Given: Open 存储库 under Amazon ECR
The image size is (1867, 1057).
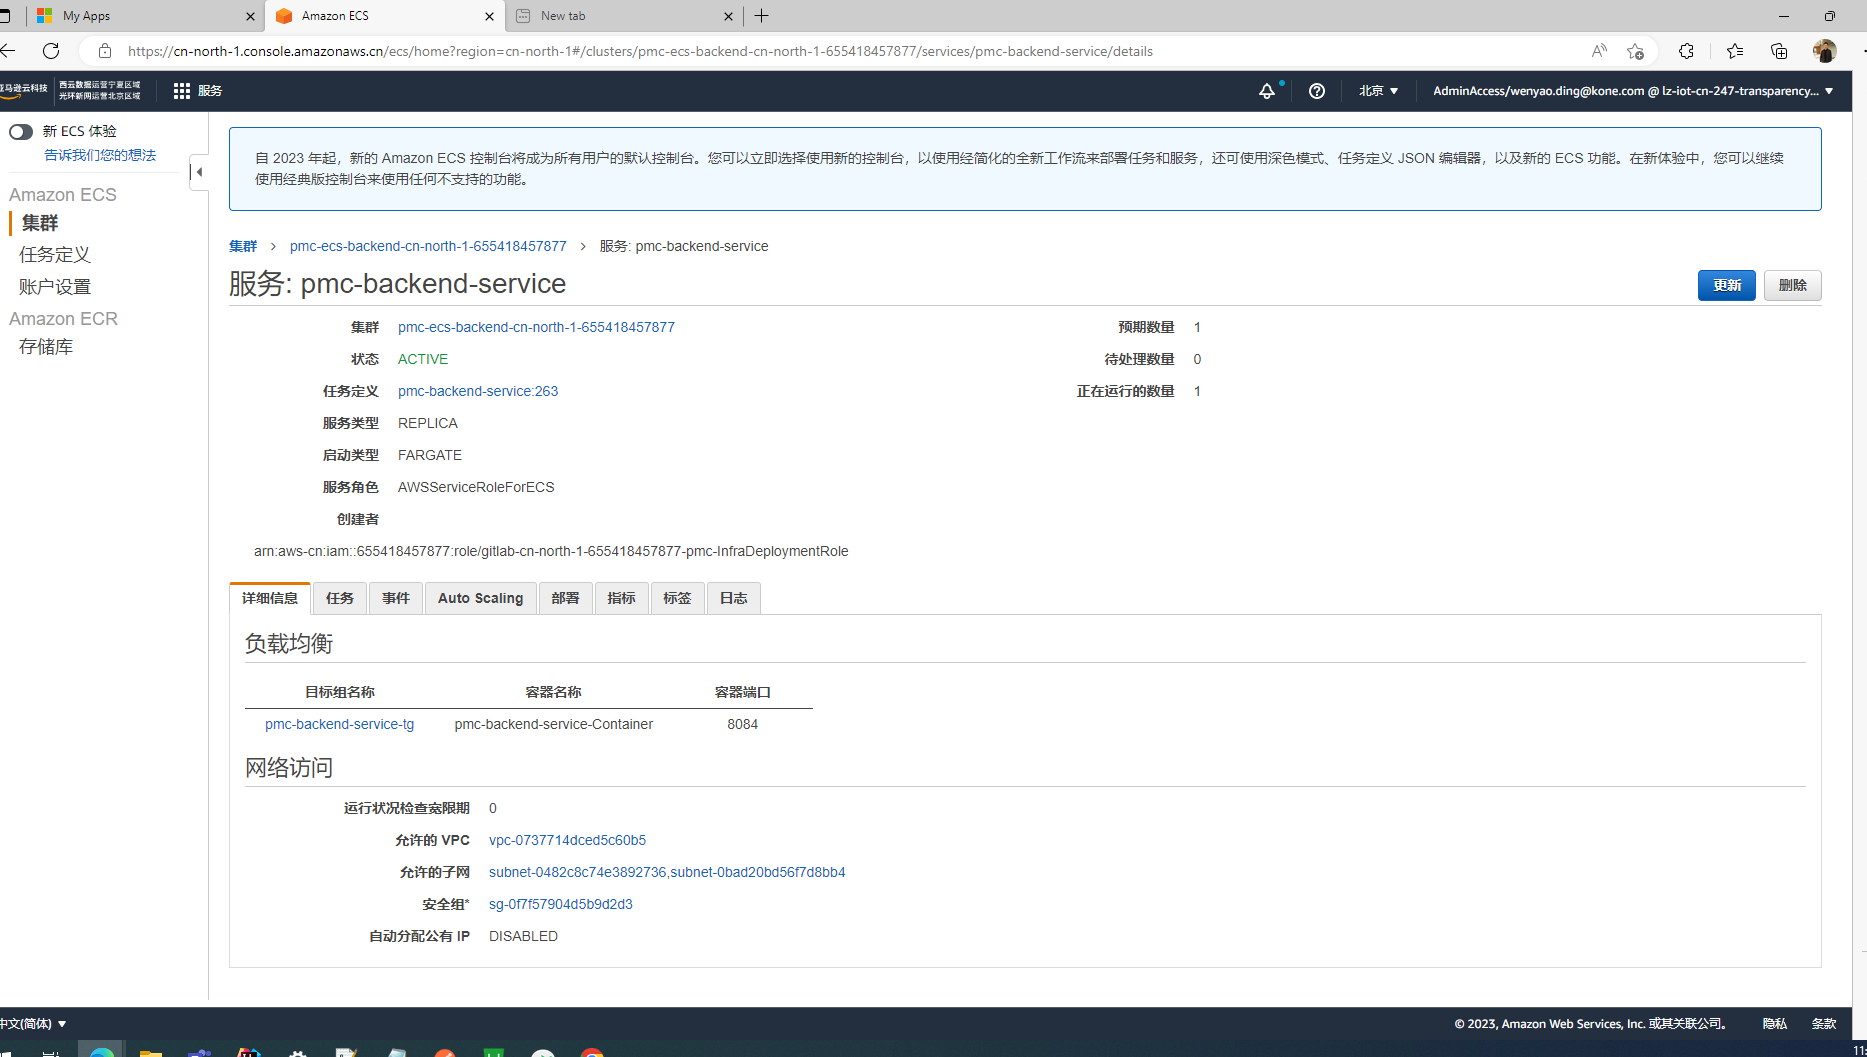Looking at the screenshot, I should [x=46, y=347].
